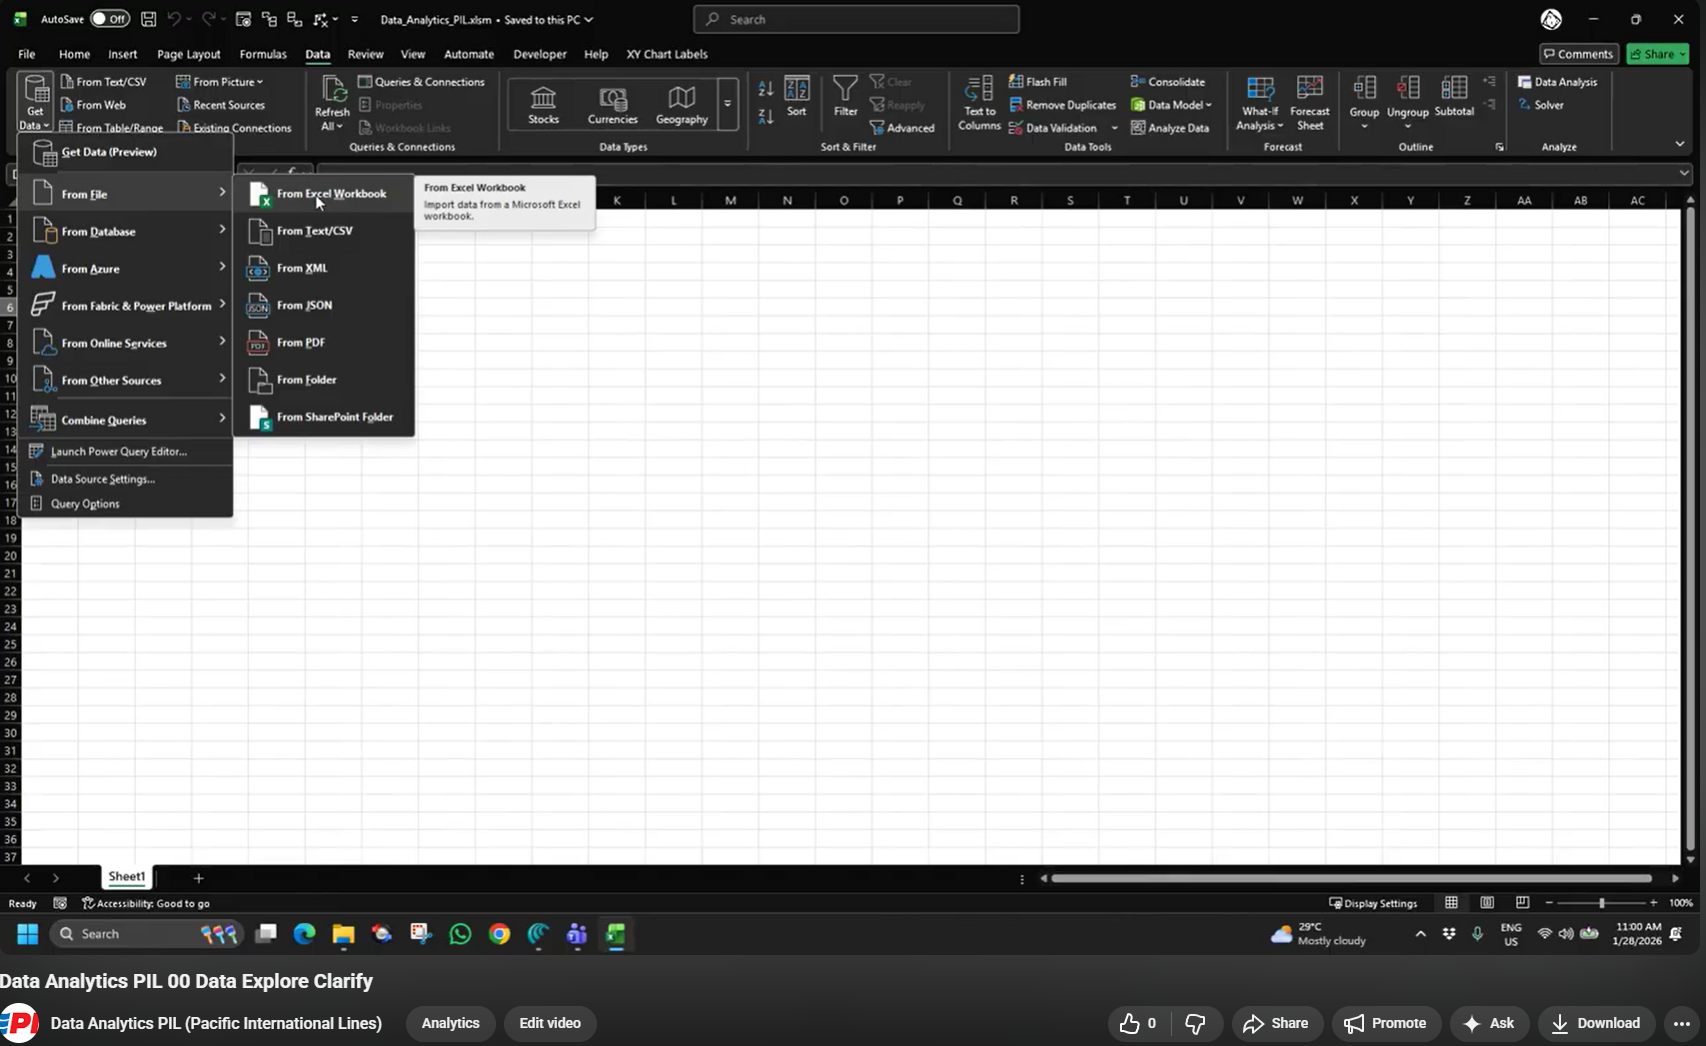Open Text to Columns tool
This screenshot has width=1706, height=1046.
click(x=977, y=105)
